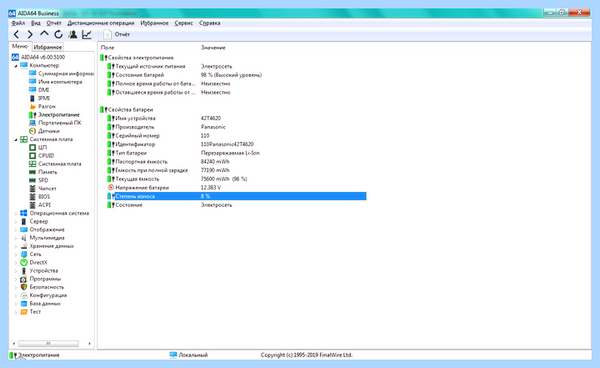Select the Устройства icon item
Image resolution: width=600 pixels, height=368 pixels.
[39, 271]
